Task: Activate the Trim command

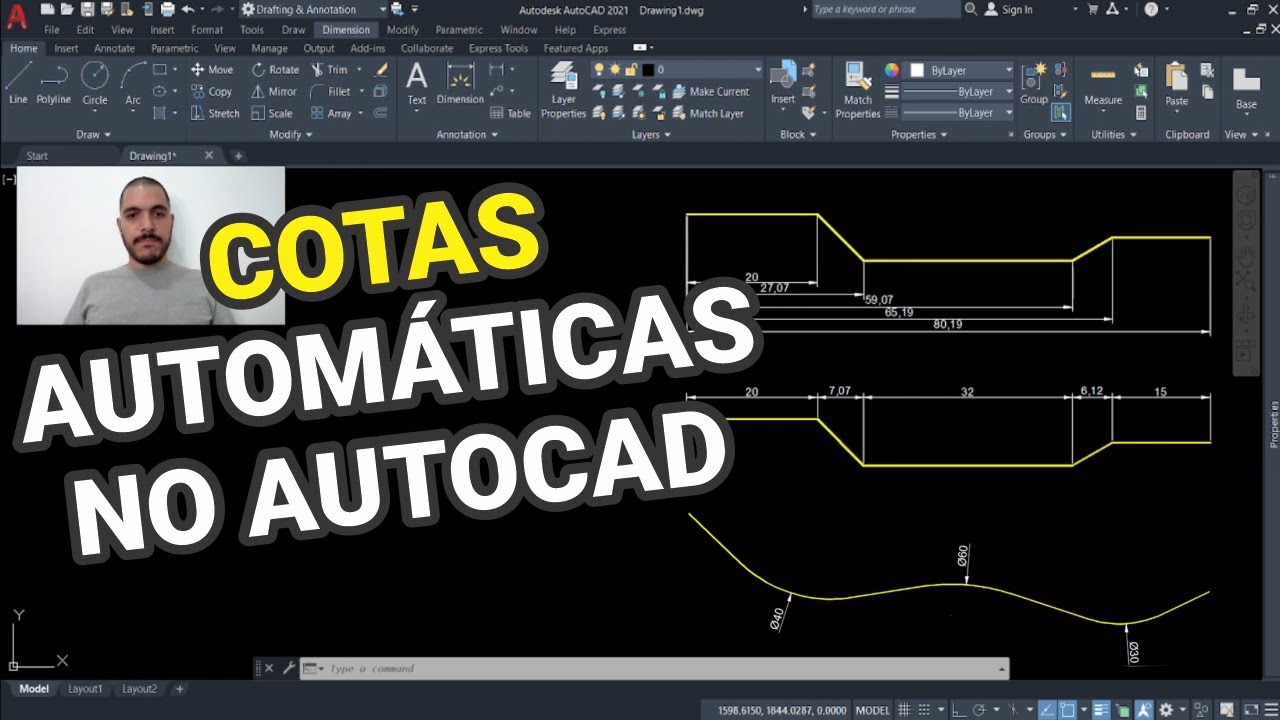Action: tap(329, 70)
